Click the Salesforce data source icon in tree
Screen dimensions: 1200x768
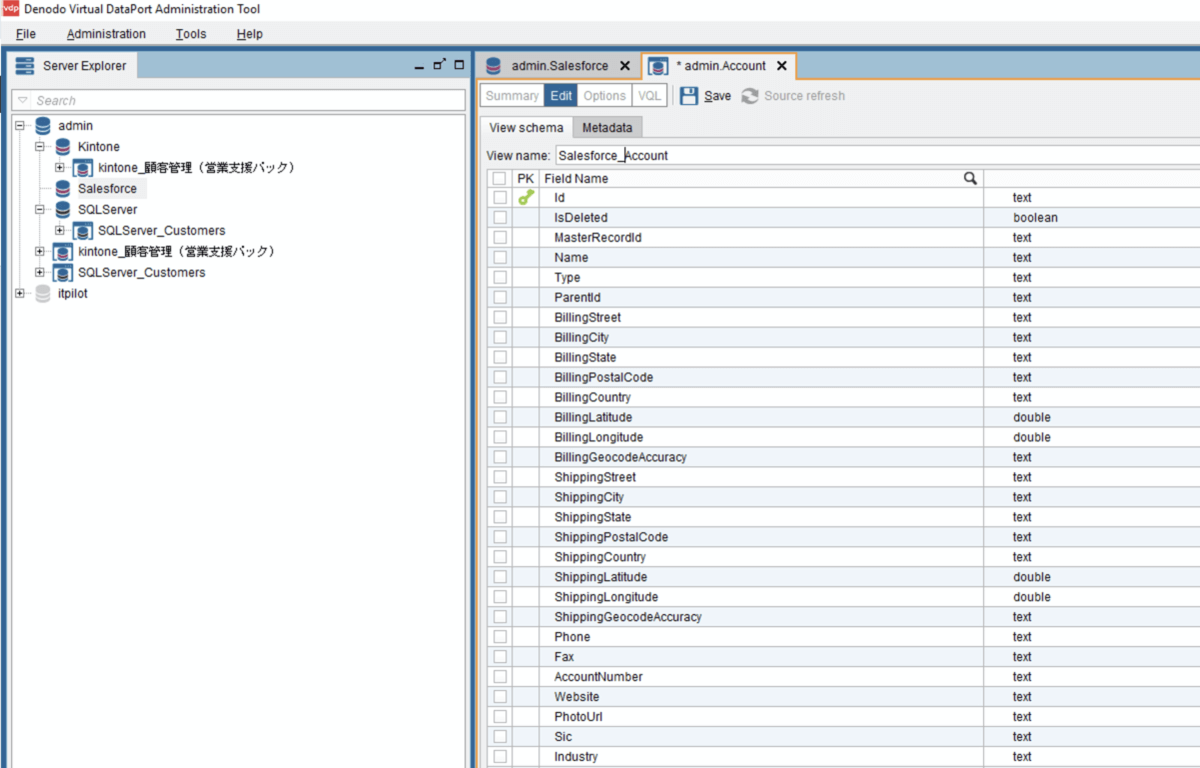pos(62,188)
